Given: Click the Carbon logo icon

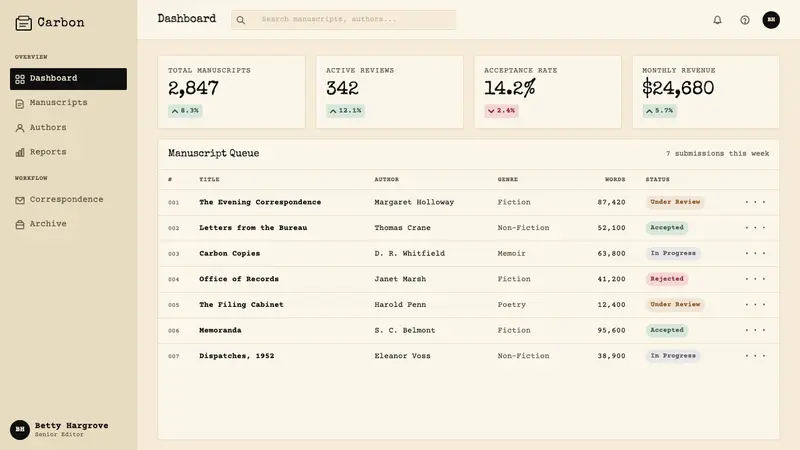Looking at the screenshot, I should point(23,23).
